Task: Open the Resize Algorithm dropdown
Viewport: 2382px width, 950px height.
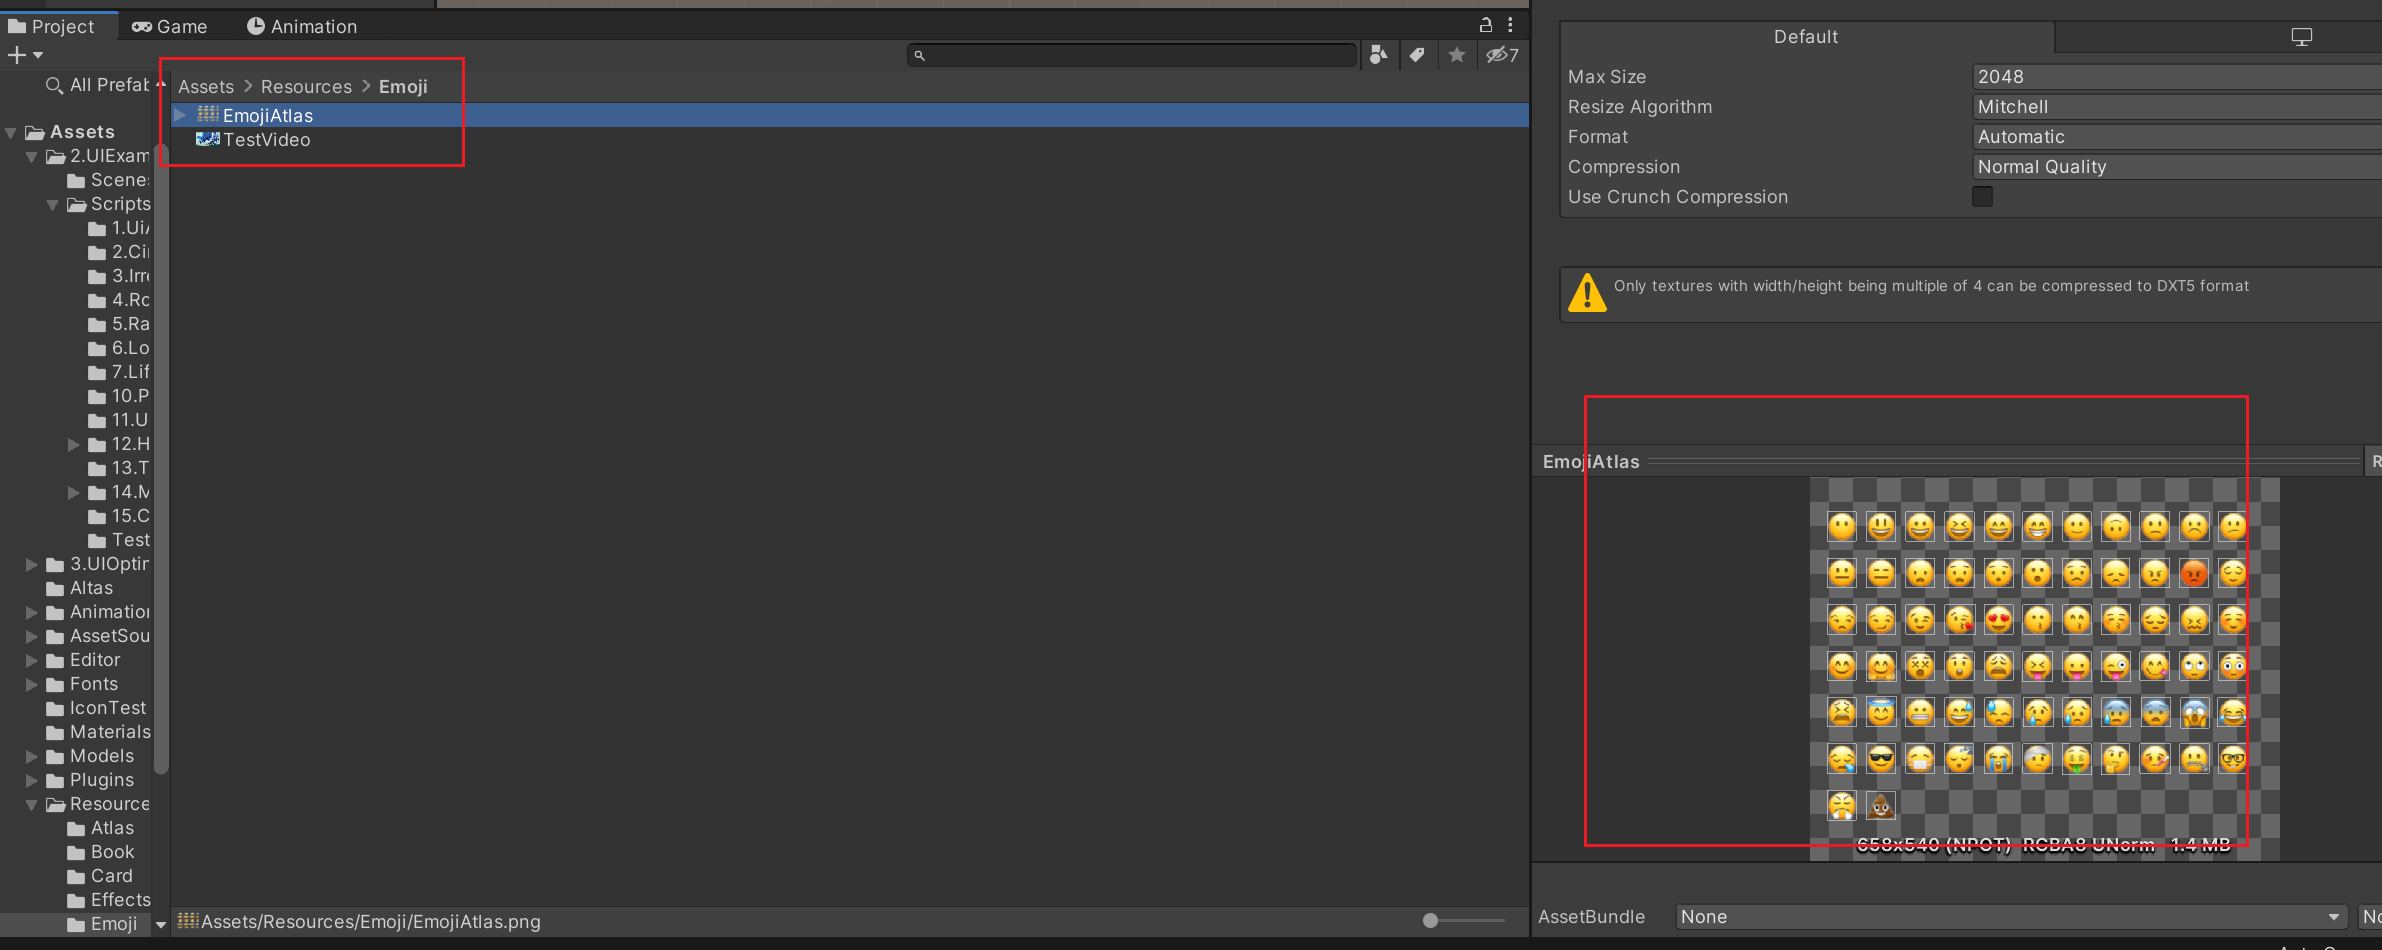Action: coord(2176,107)
